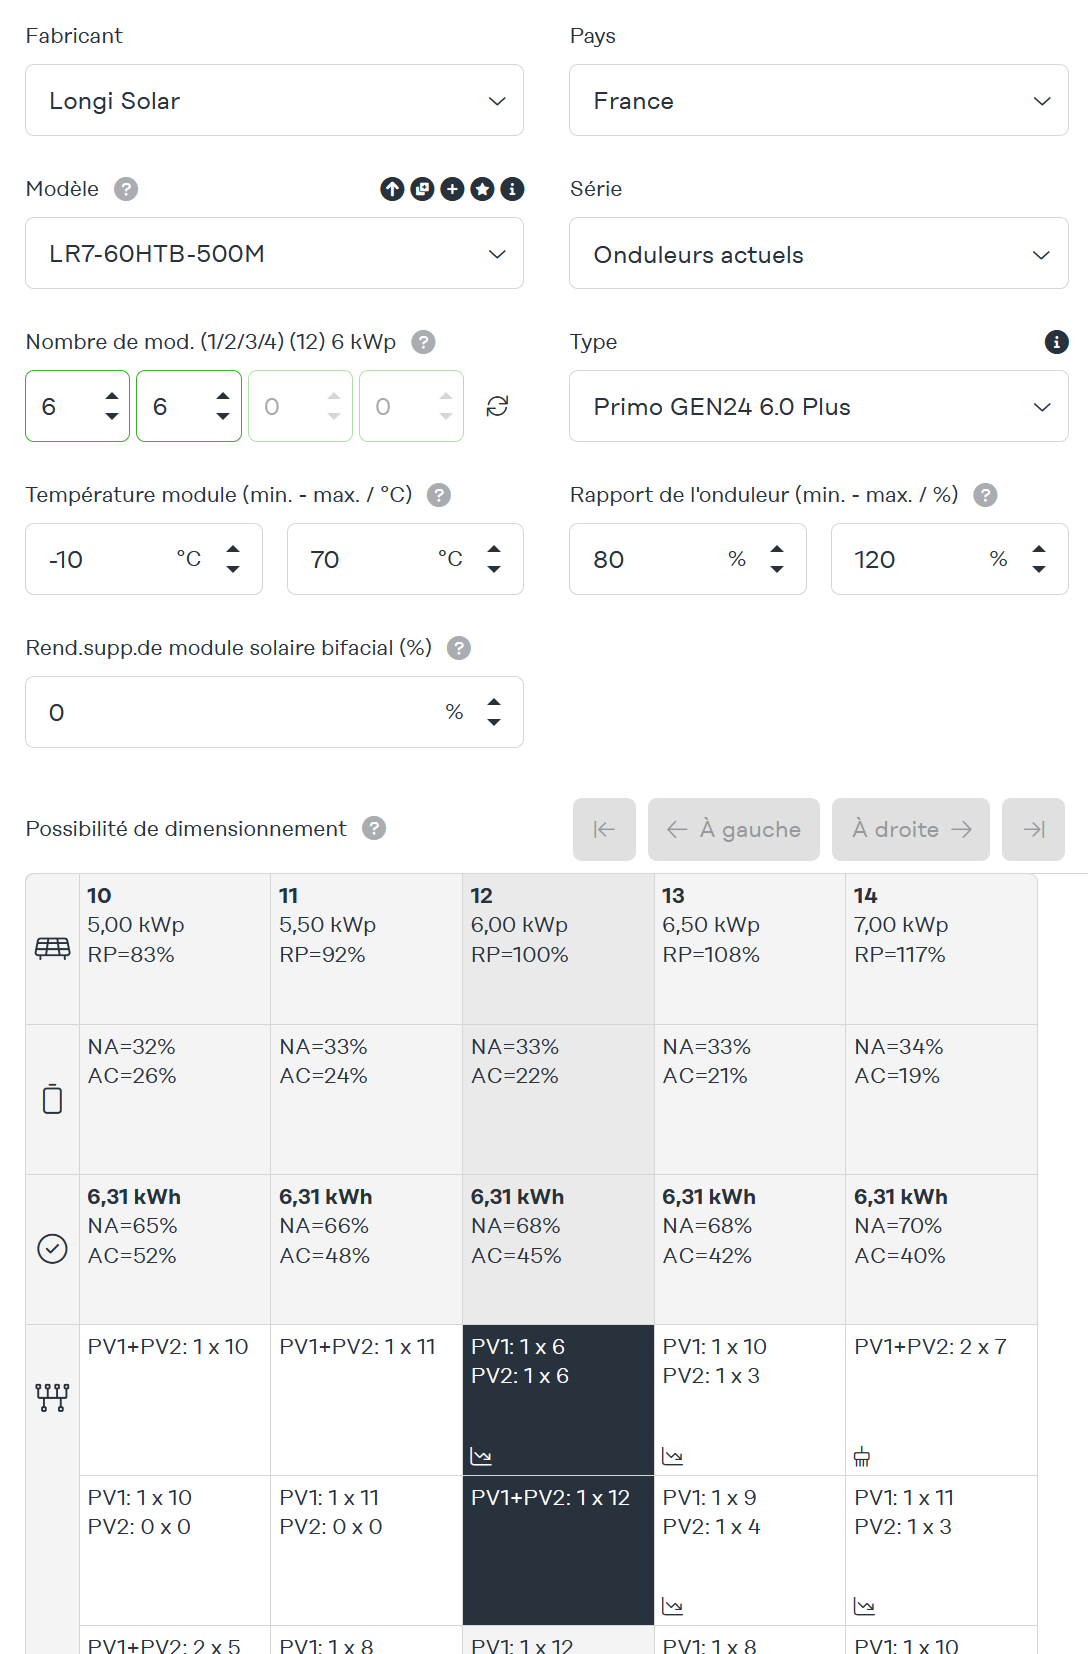The width and height of the screenshot is (1088, 1654).
Task: Select configuration PV1+PV2: 1 x 10
Action: 175,1400
